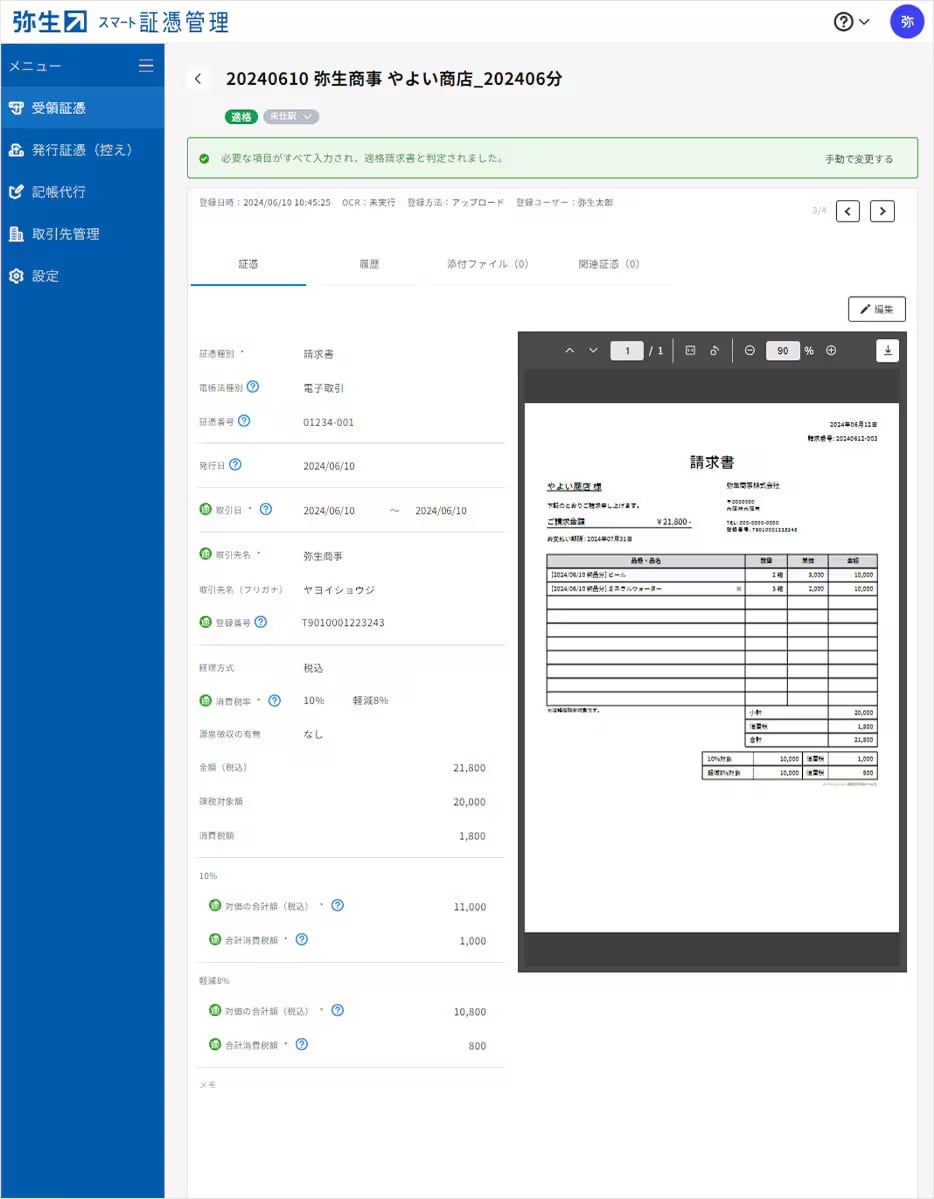934x1199 pixels.
Task: Open the 添付ファイル (0) tab
Action: 487,264
